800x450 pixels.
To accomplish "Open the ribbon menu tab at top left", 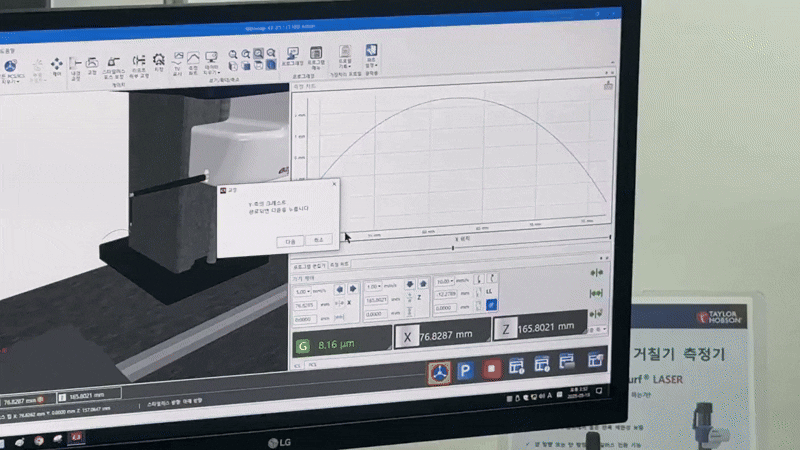I will [7, 51].
